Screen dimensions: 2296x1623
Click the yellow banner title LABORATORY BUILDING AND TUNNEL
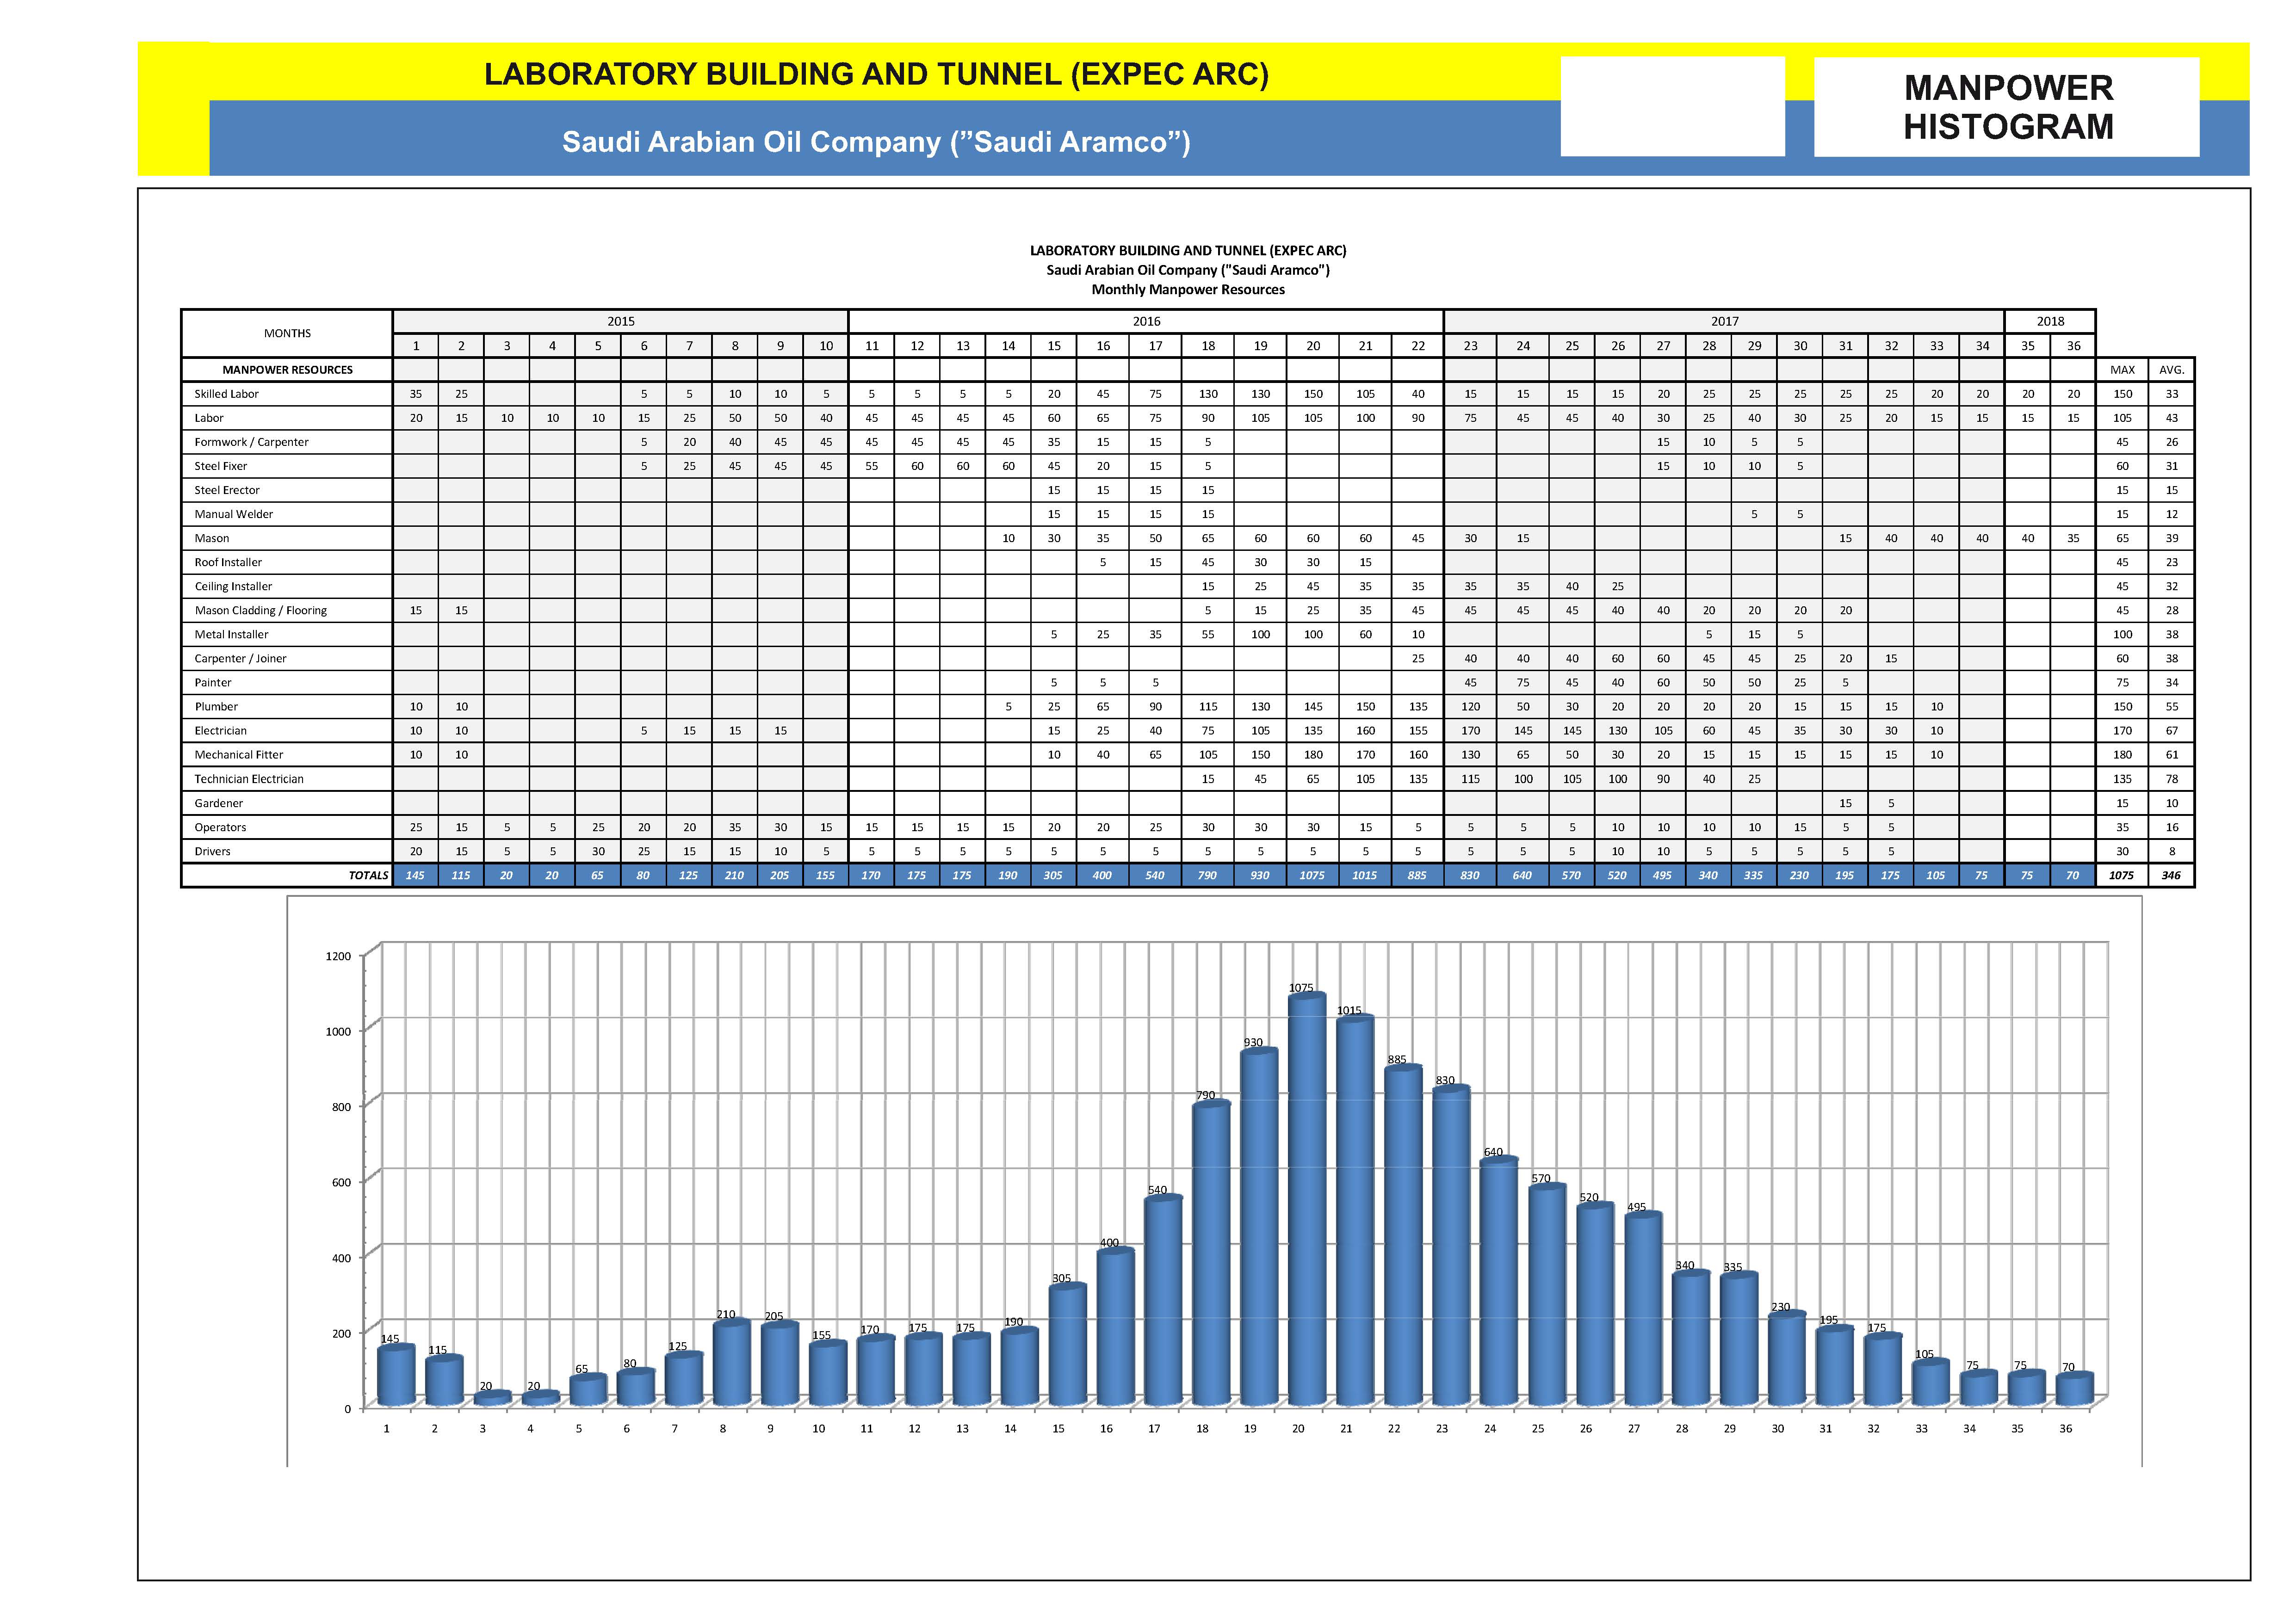pyautogui.click(x=876, y=75)
